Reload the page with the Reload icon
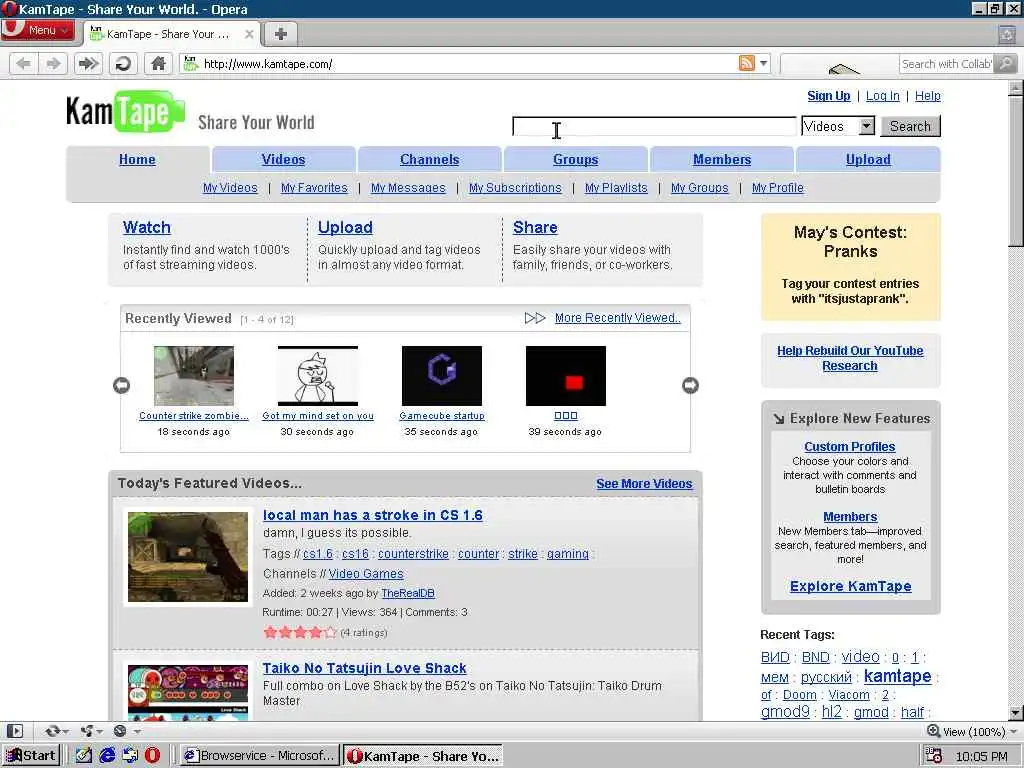Viewport: 1024px width, 768px height. (x=123, y=64)
